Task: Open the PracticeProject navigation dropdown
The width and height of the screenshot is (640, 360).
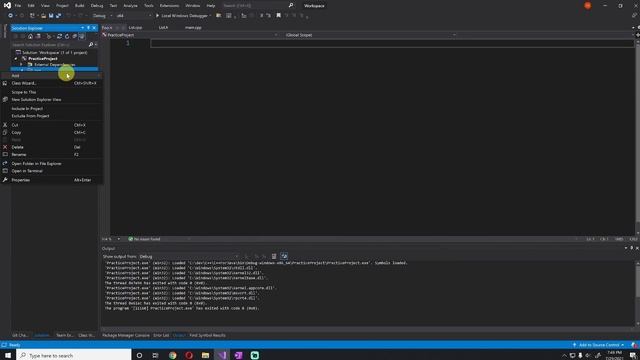Action: (x=190, y=35)
